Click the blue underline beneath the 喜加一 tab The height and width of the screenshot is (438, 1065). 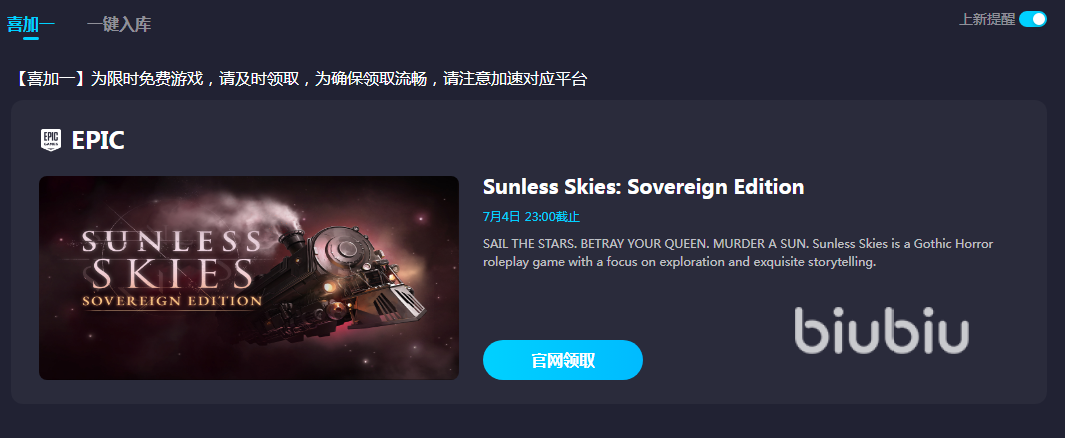[31, 38]
